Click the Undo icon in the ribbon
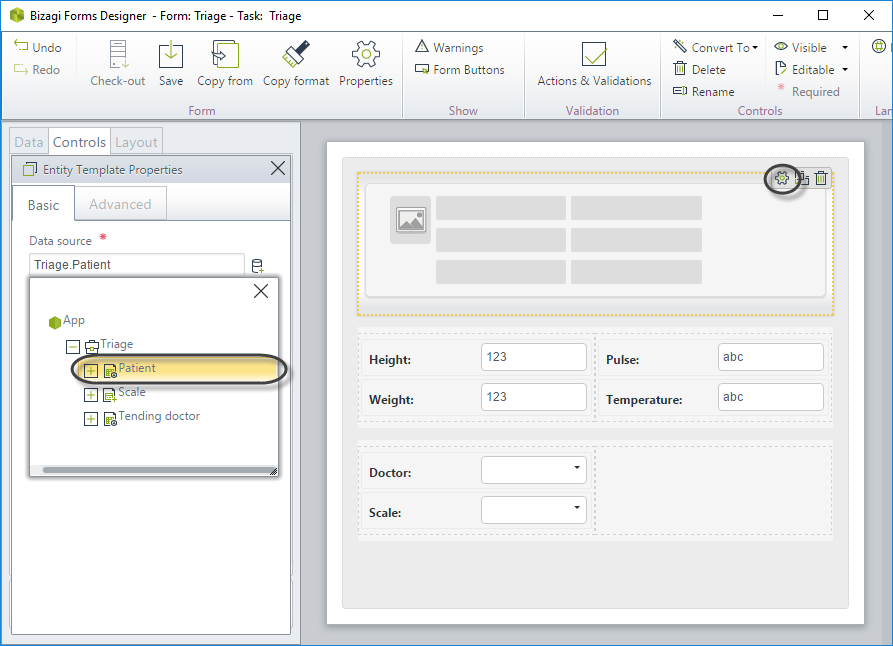This screenshot has width=893, height=646. tap(21, 46)
